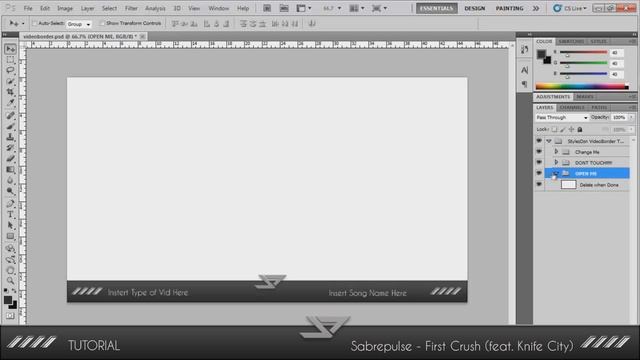Launch Bridge from application bar
Viewport: 640px width, 360px height.
point(267,8)
